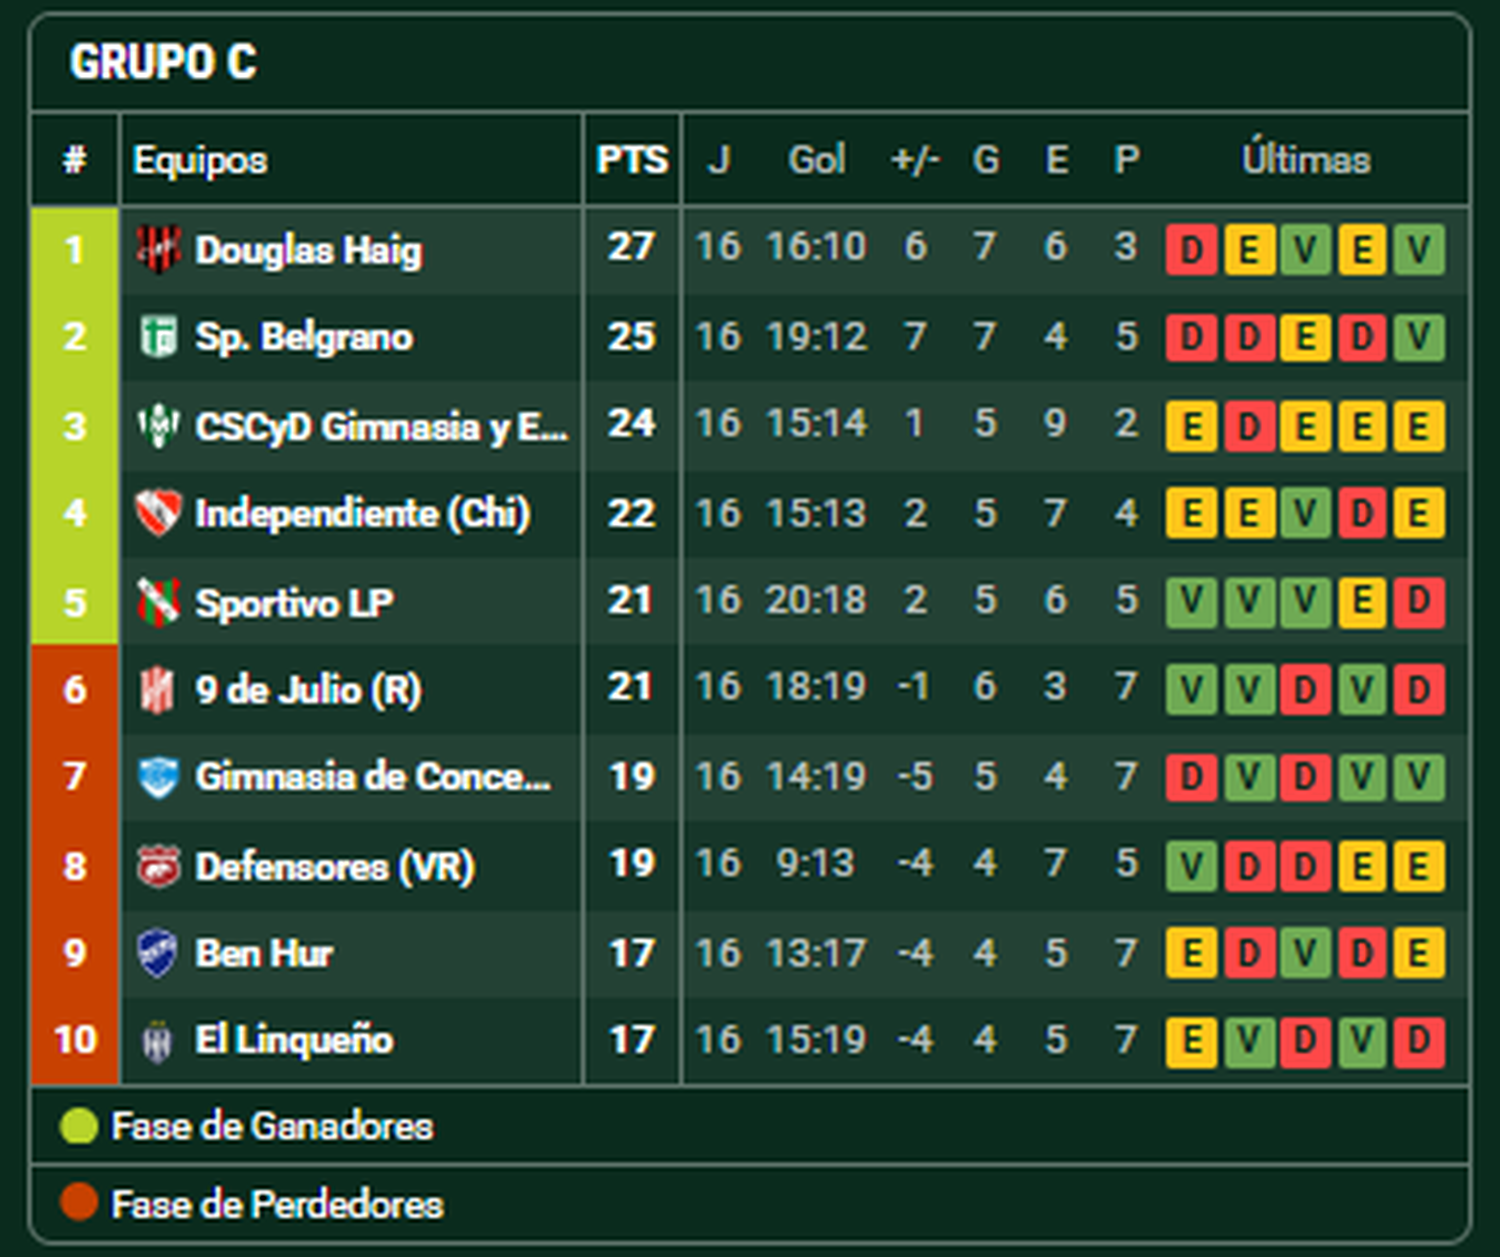1500x1257 pixels.
Task: Click the Ben Hur club shield
Action: [158, 953]
